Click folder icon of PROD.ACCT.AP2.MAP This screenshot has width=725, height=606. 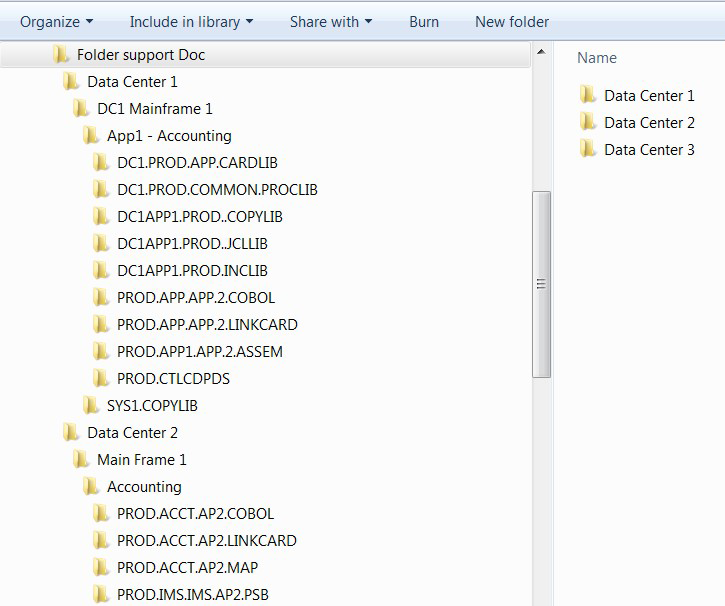[100, 567]
